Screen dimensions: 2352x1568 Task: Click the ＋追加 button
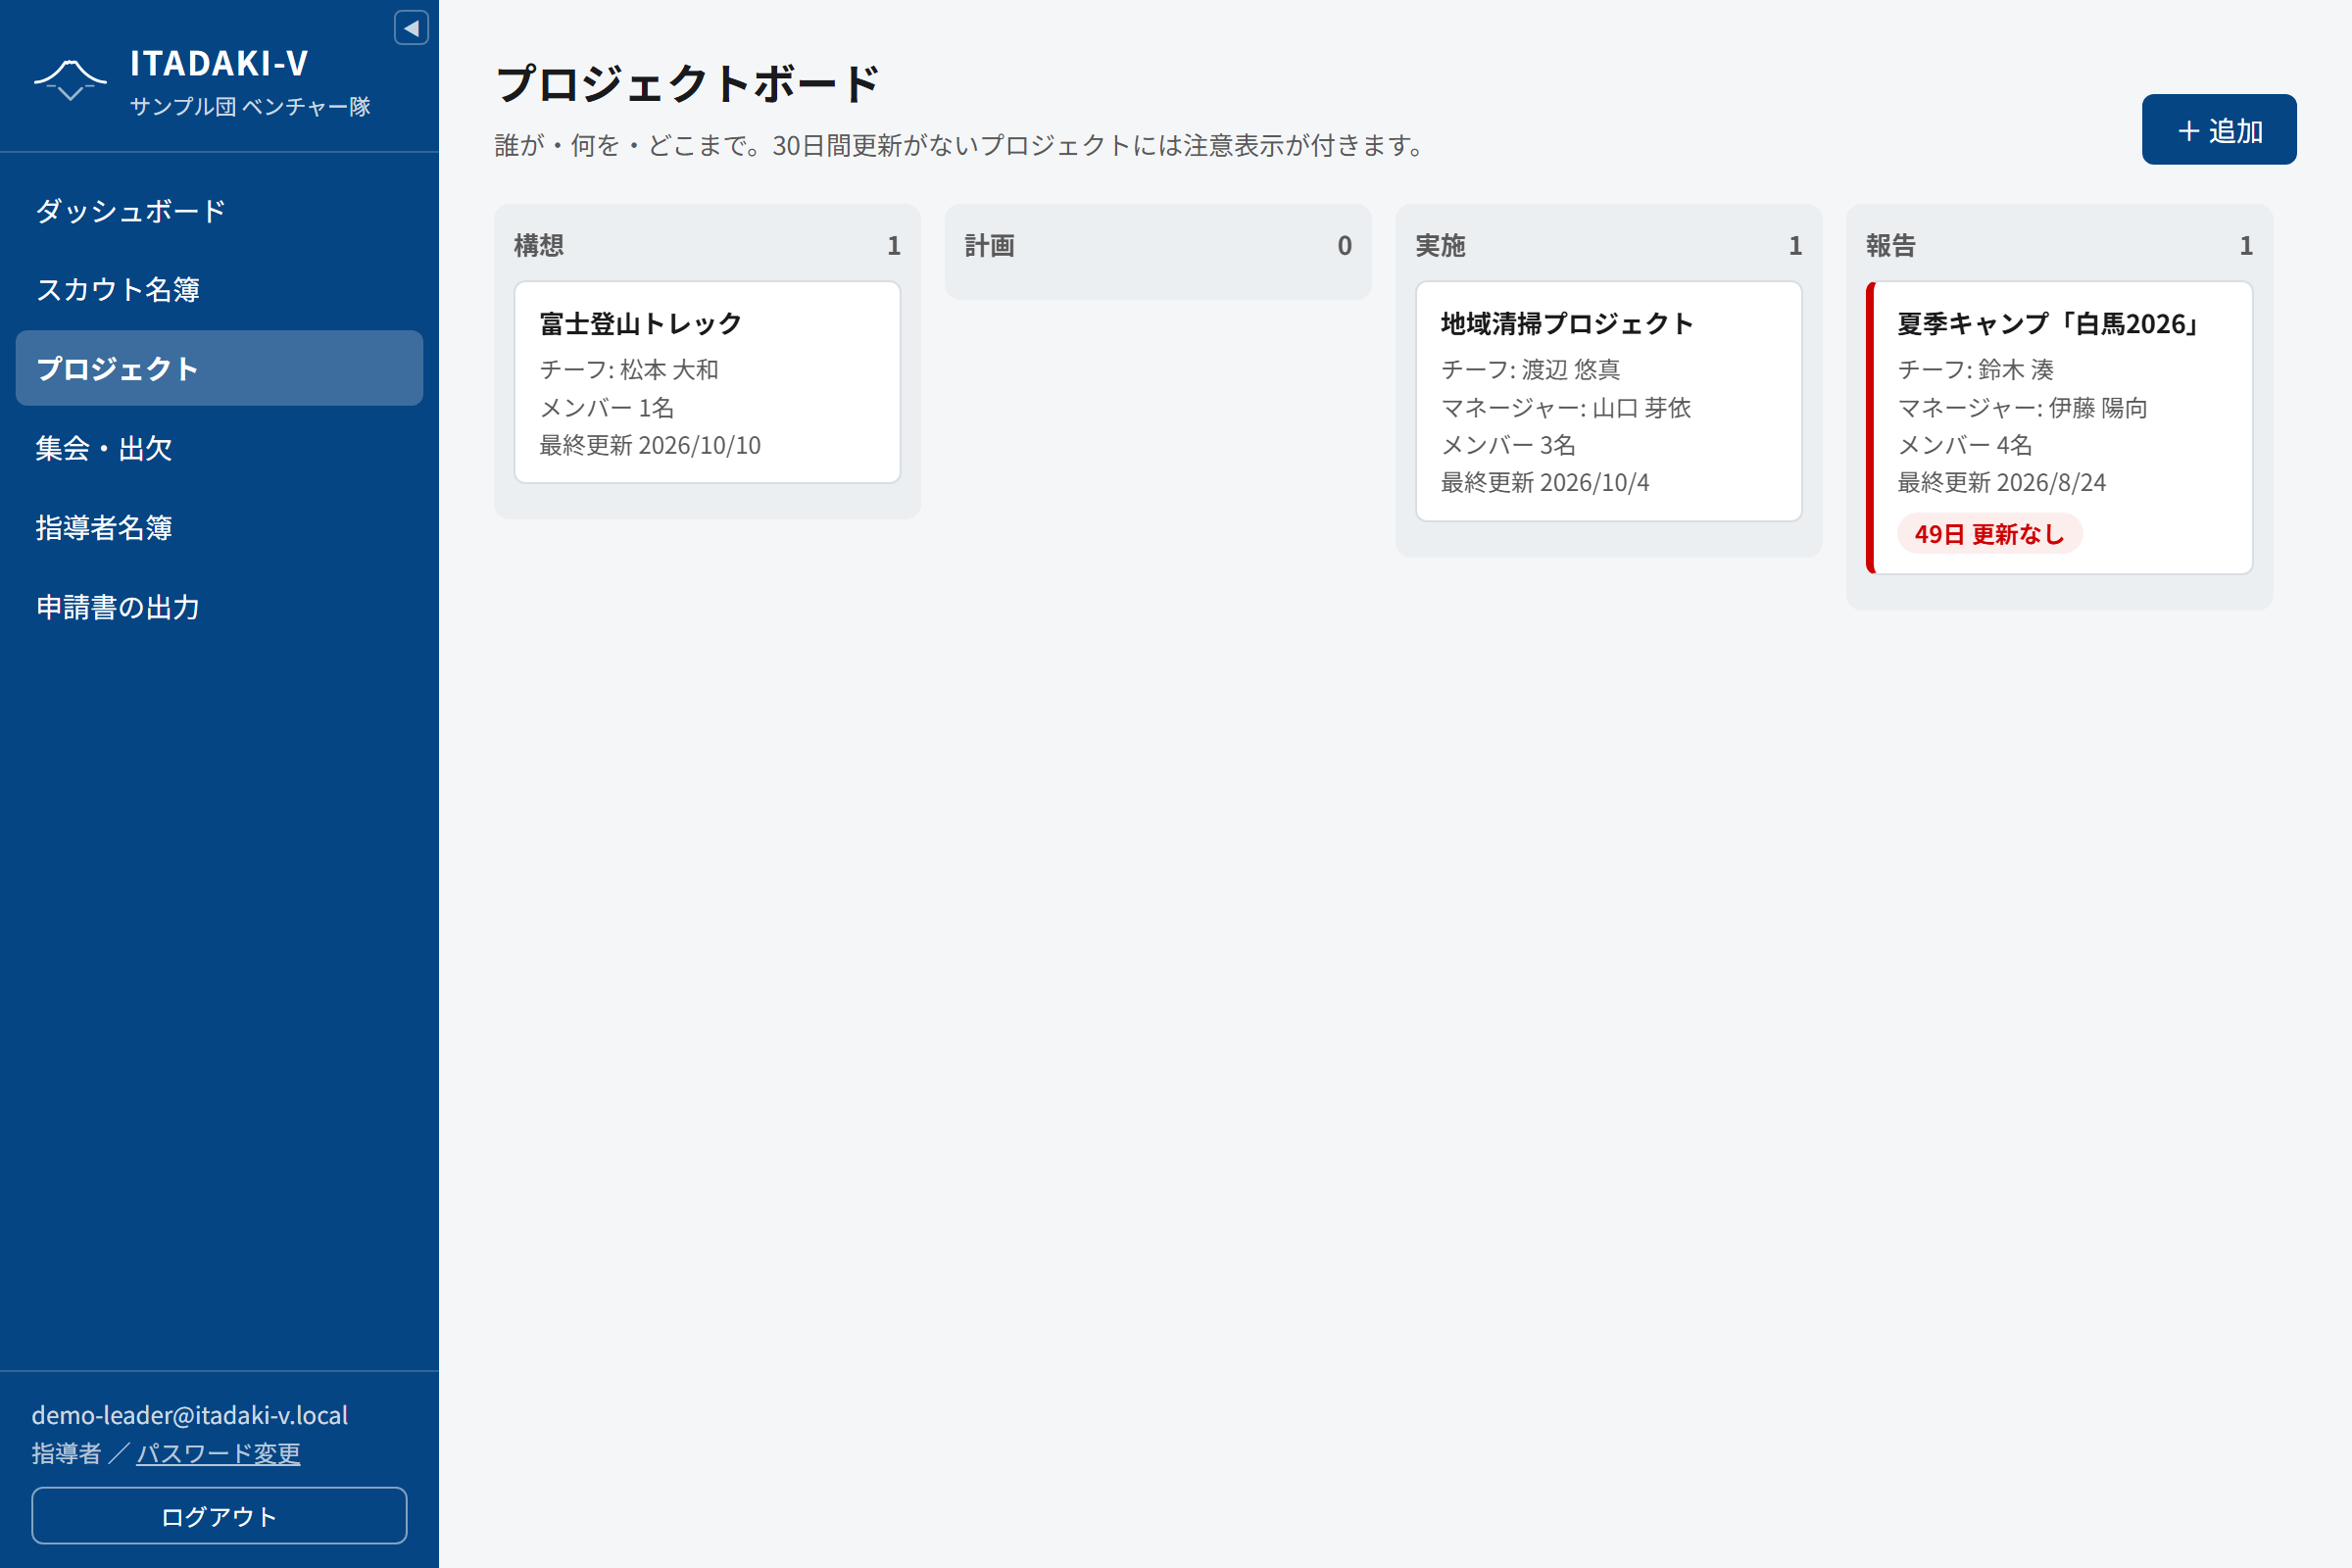[x=2219, y=130]
